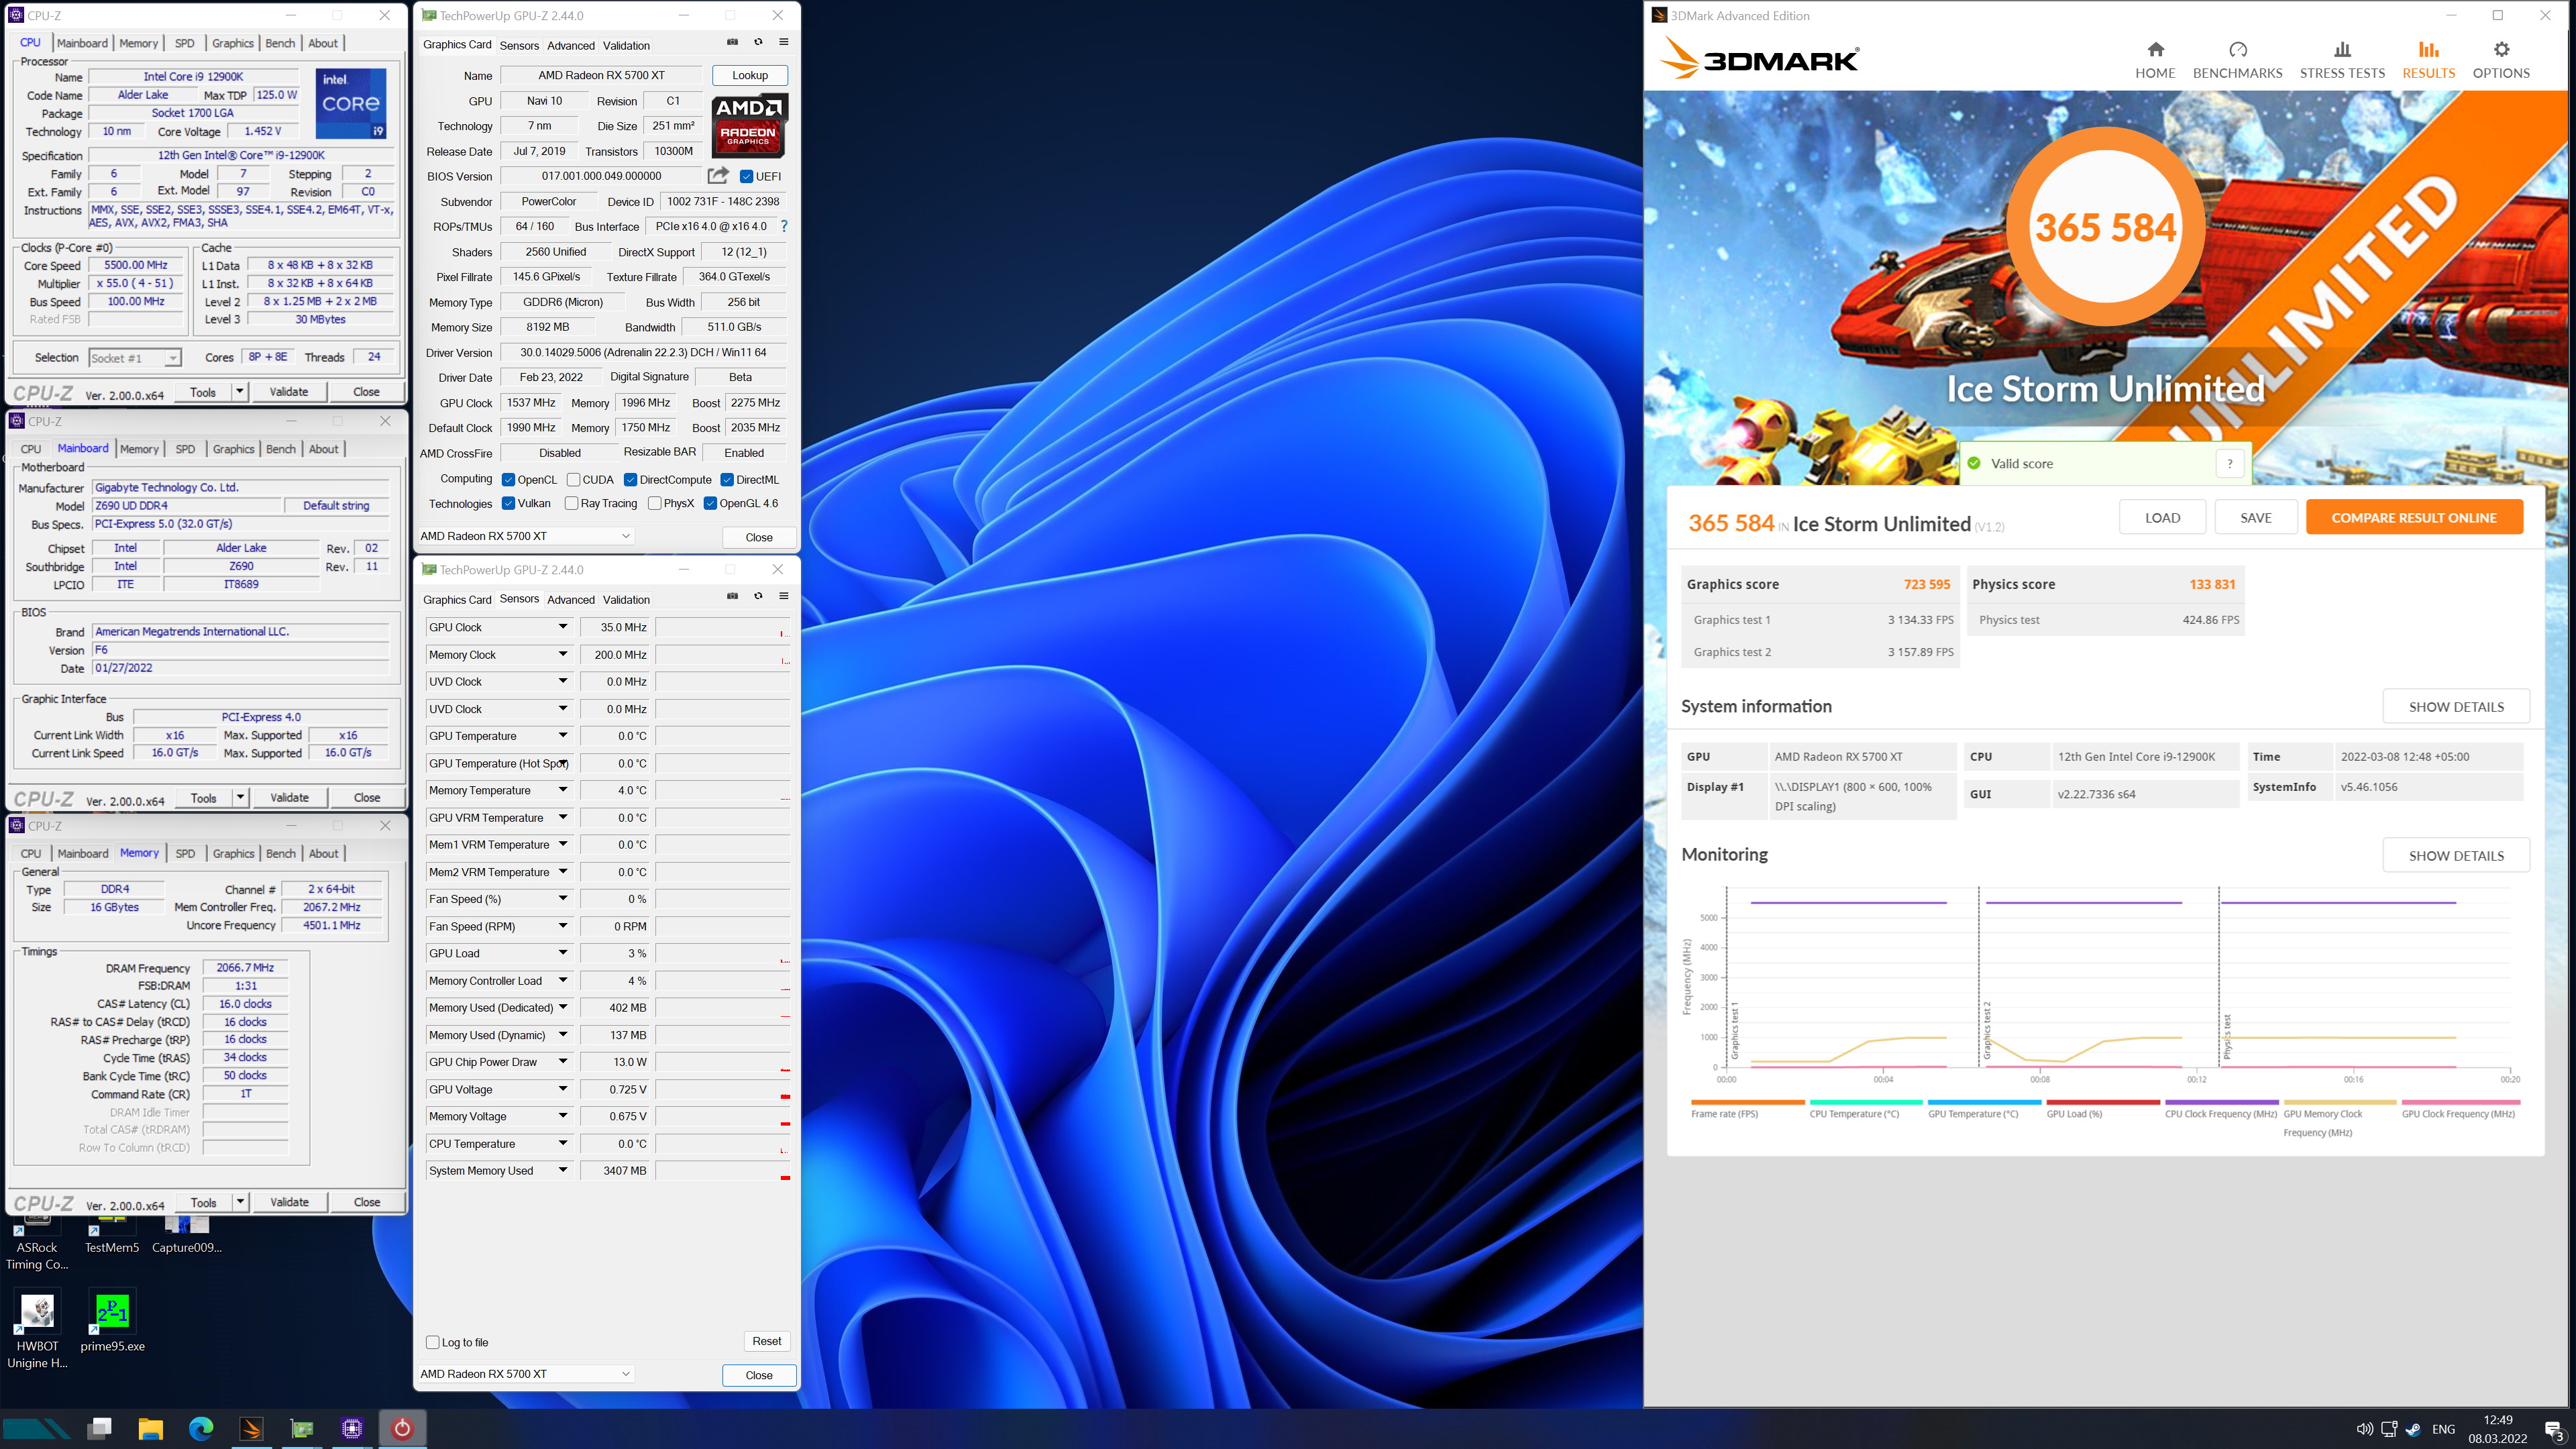Open the 3DMark HOME icon
This screenshot has width=2576, height=1449.
pyautogui.click(x=2155, y=50)
